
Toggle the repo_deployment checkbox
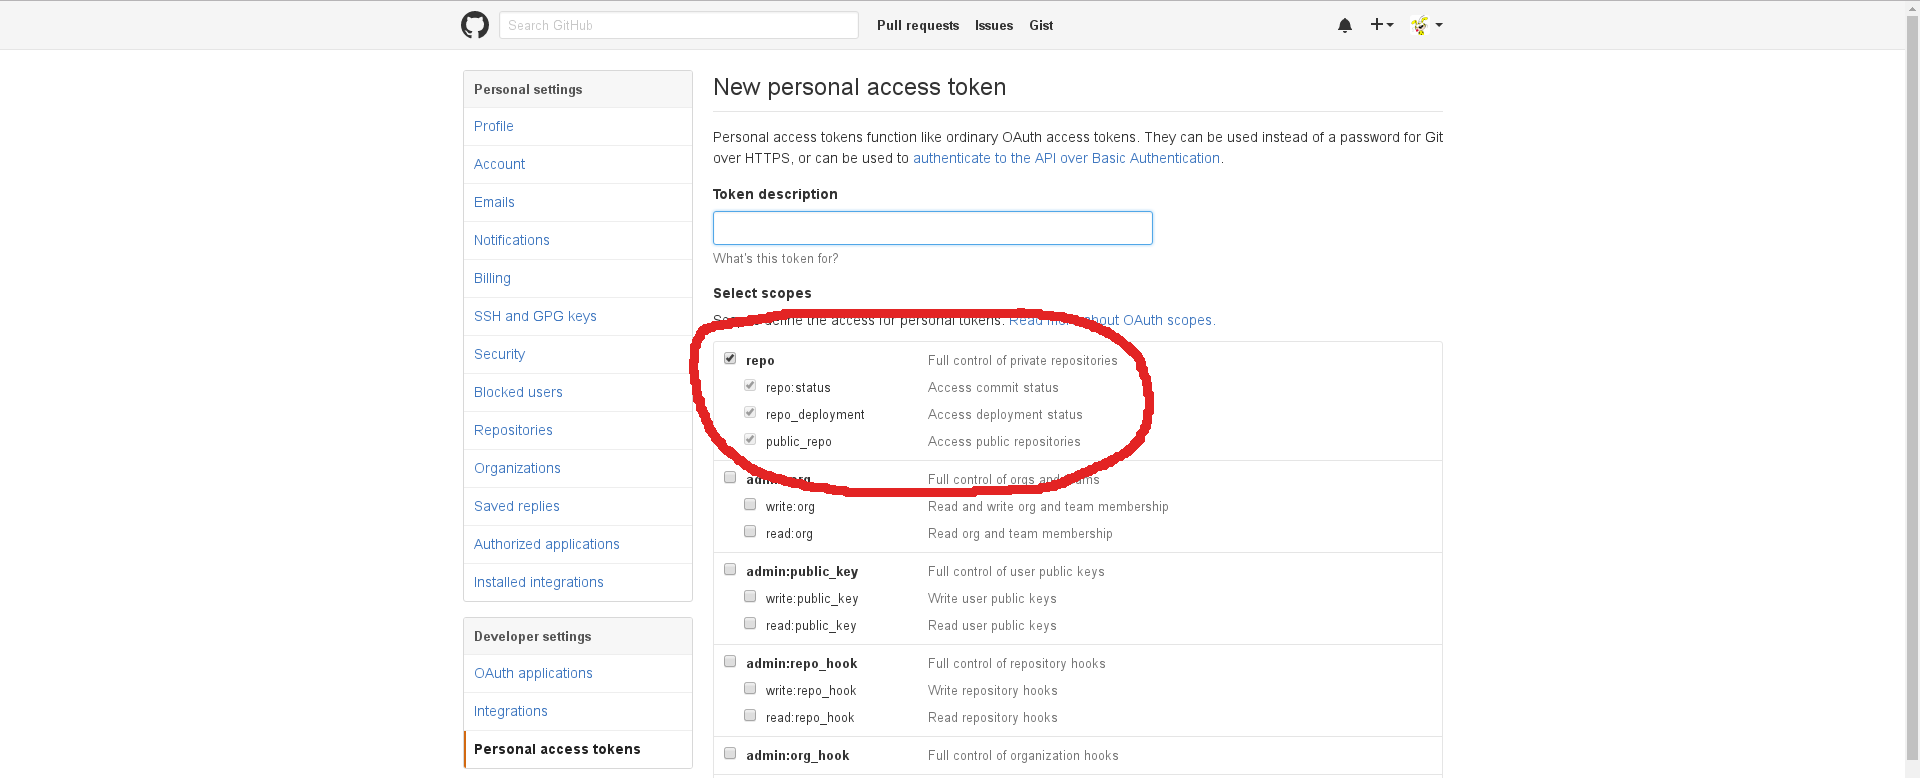pos(750,412)
